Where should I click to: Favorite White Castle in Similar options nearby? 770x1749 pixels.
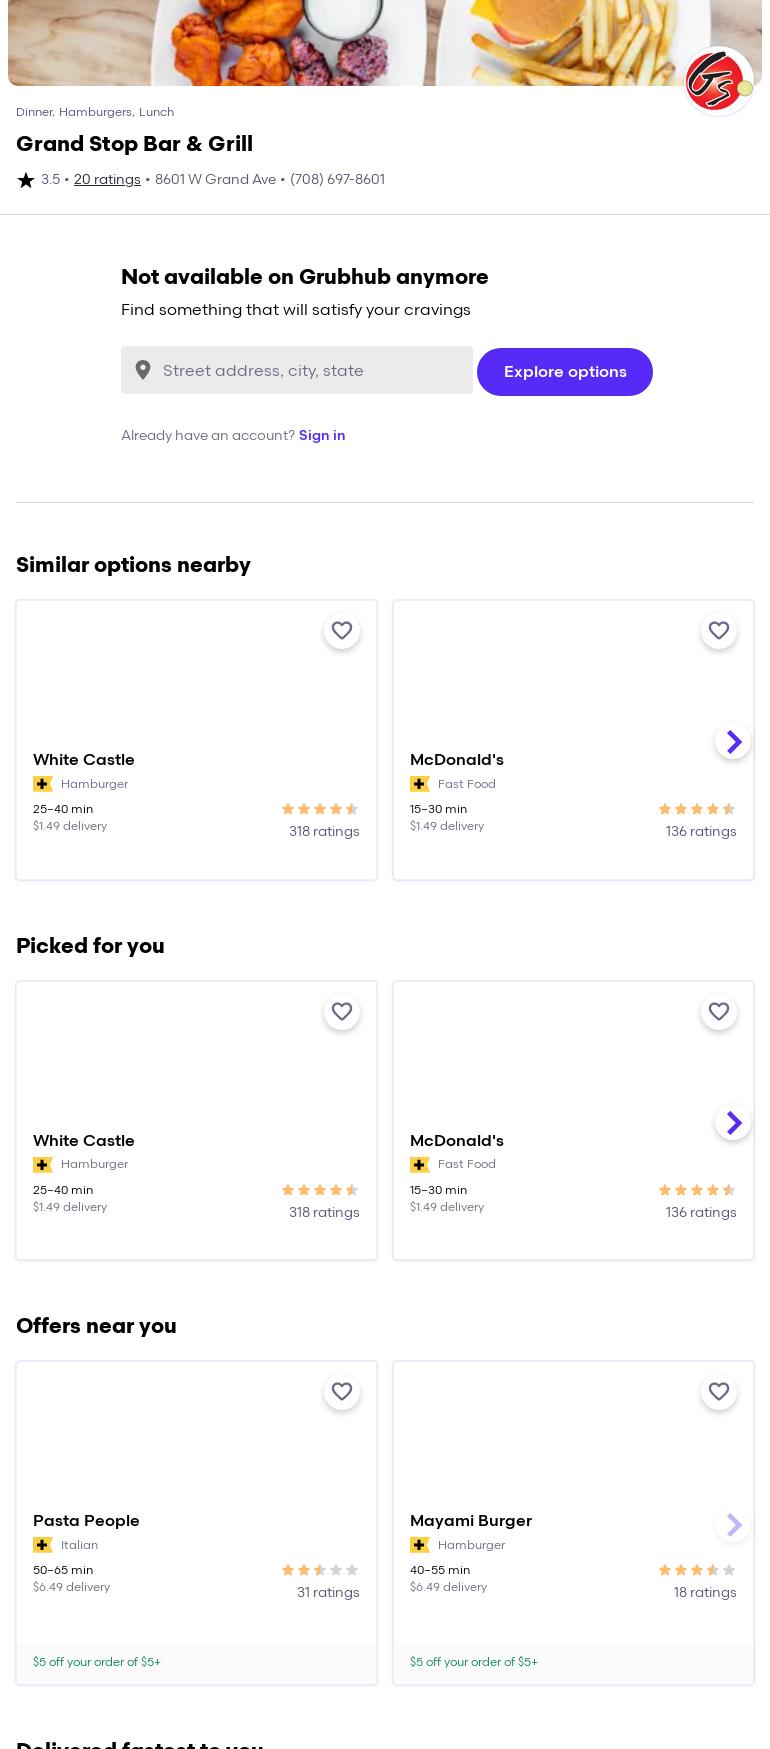(342, 631)
